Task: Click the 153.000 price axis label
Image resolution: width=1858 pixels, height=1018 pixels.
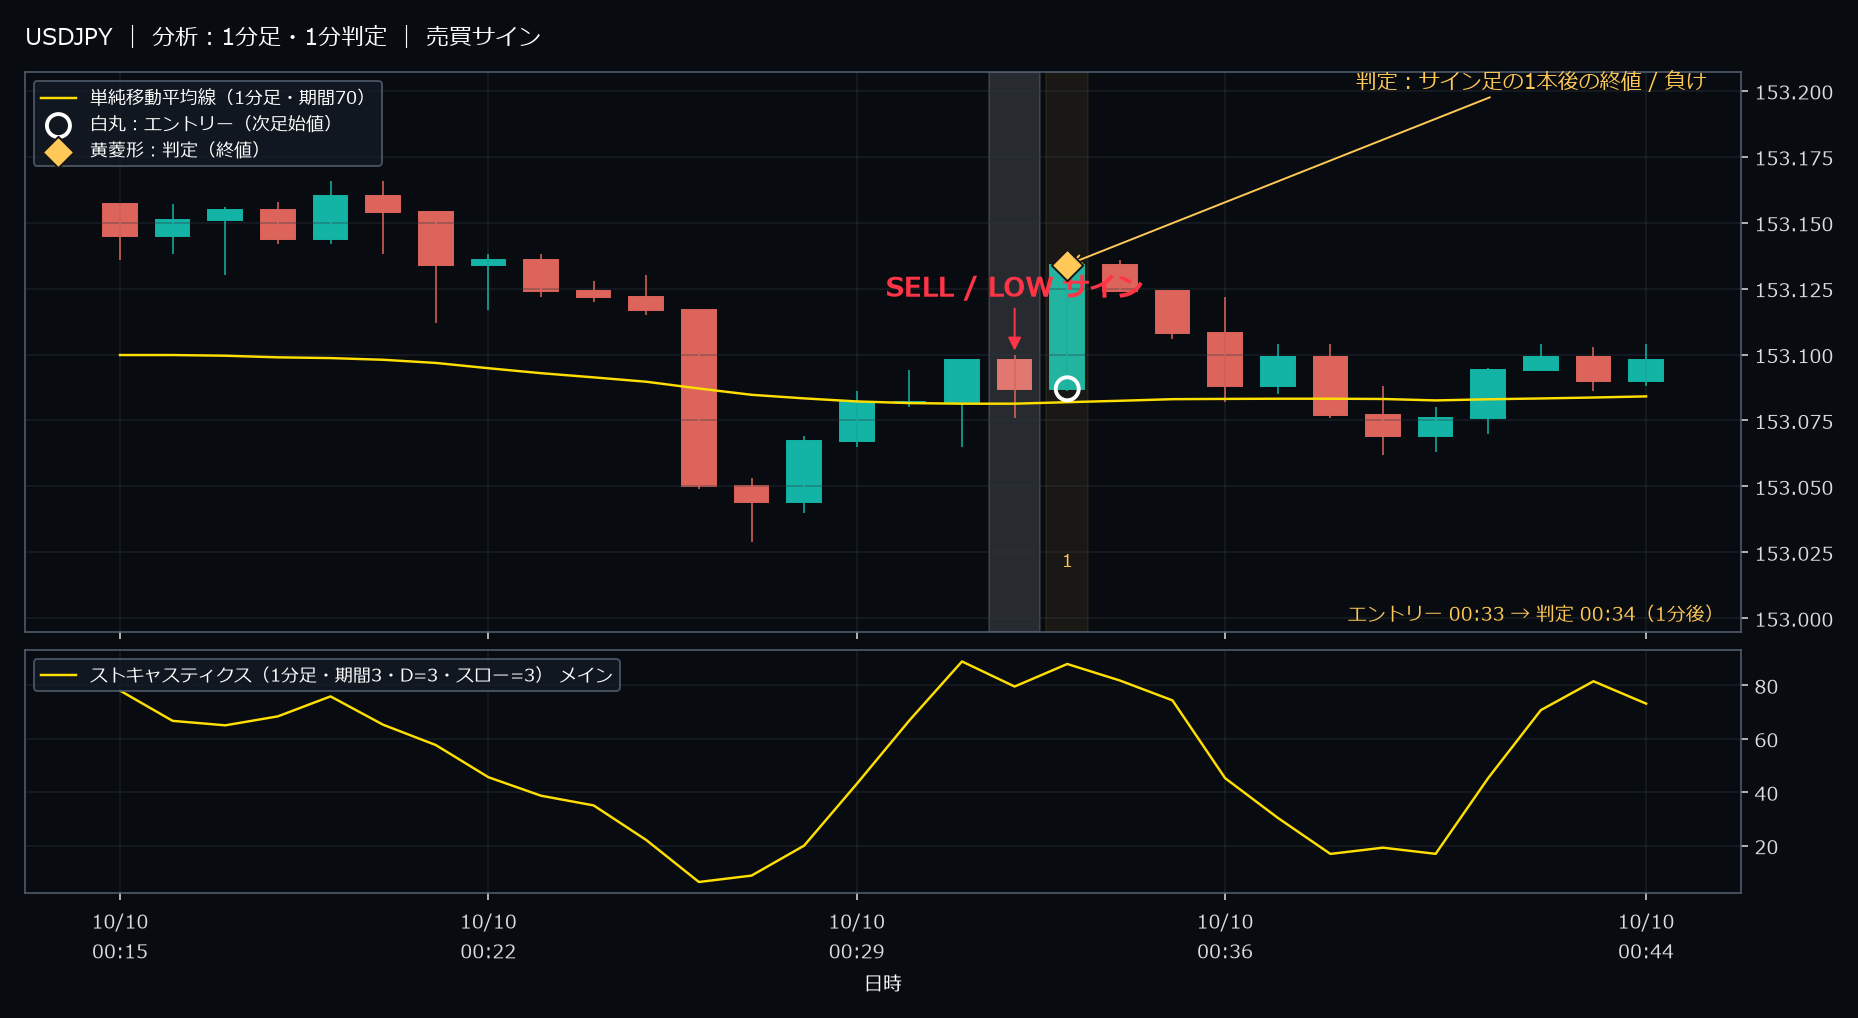Action: point(1794,620)
